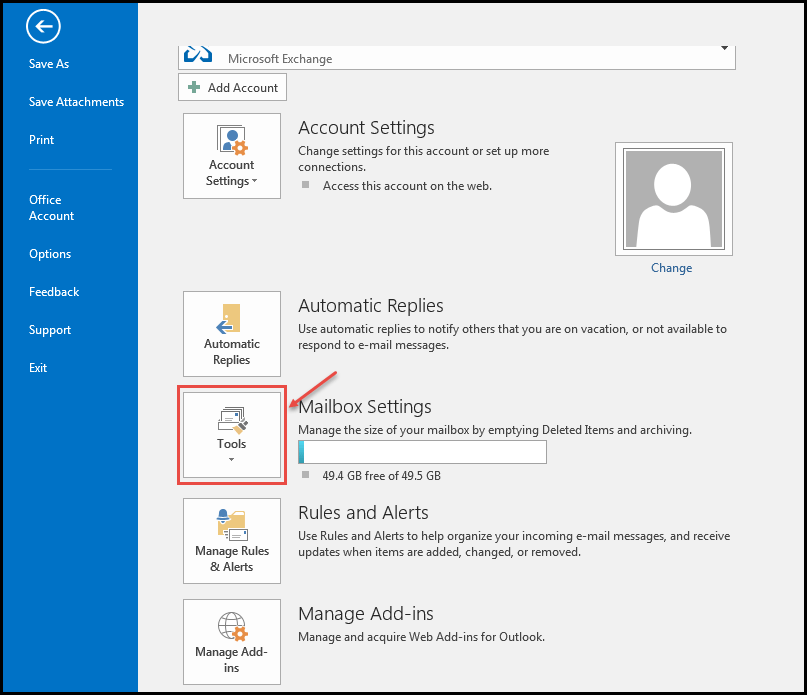807x695 pixels.
Task: Click the Change link under profile photo
Action: [671, 268]
